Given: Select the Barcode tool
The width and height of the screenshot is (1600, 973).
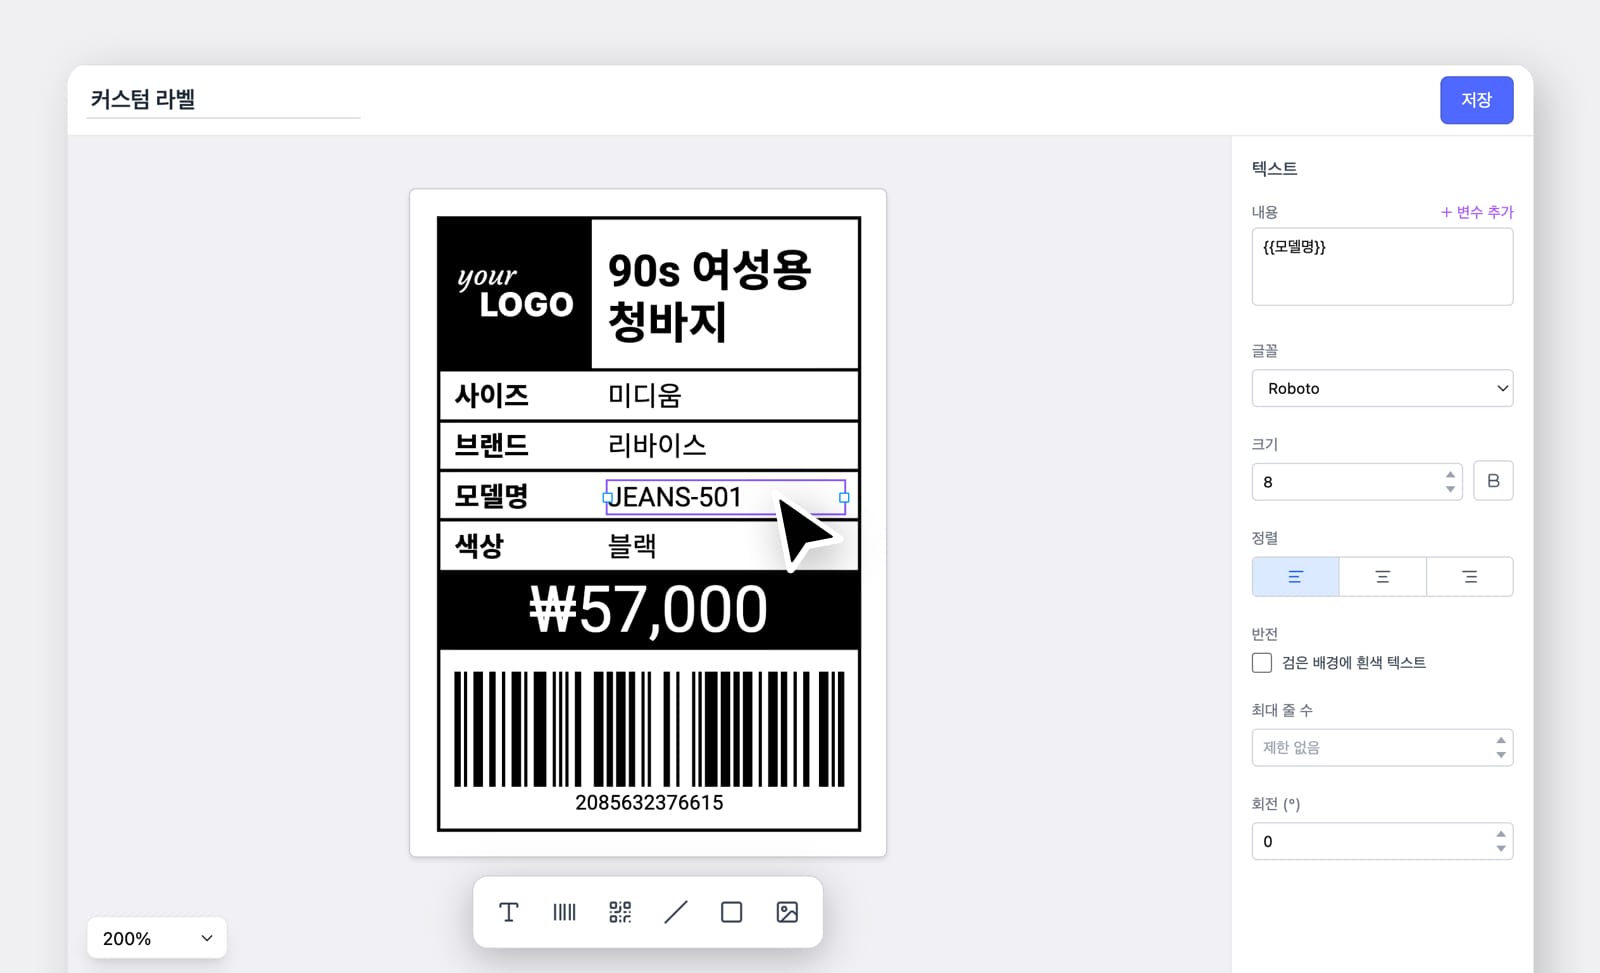Looking at the screenshot, I should (564, 912).
